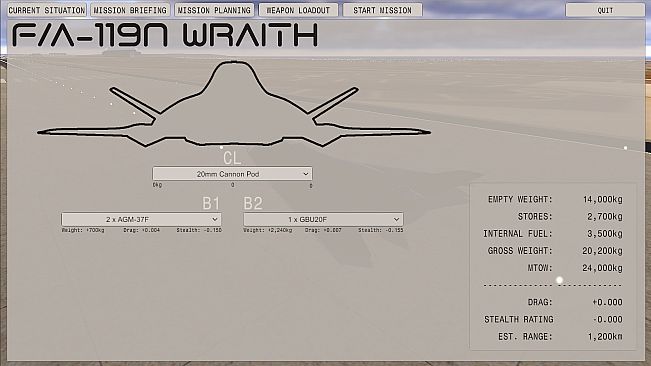Click the B2 Stealth -0.155 text
This screenshot has height=366, width=651.
[x=381, y=230]
